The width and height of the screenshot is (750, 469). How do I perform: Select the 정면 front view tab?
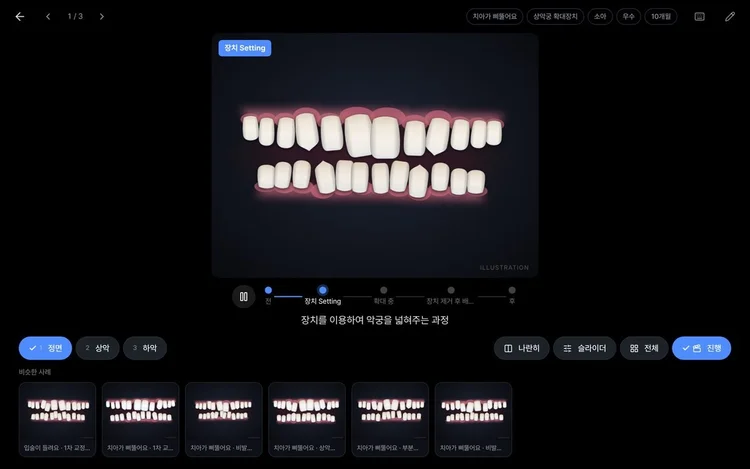[x=45, y=348]
